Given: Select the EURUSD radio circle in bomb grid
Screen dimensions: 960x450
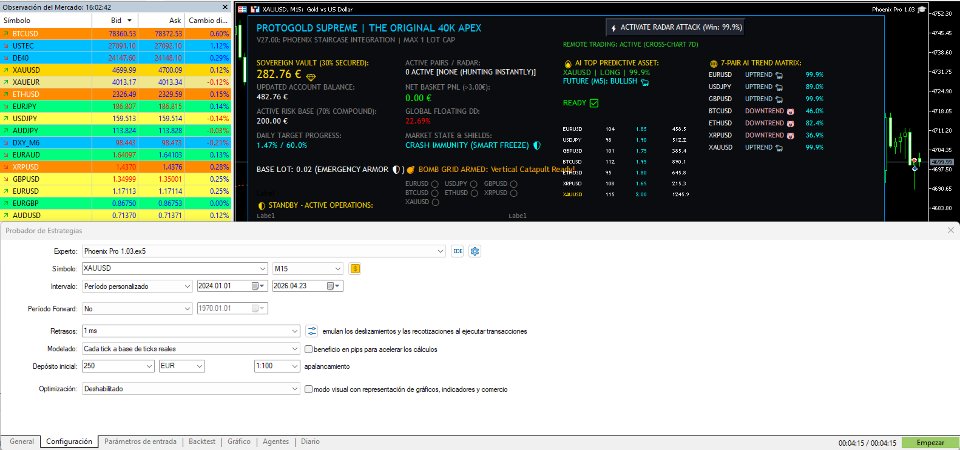Looking at the screenshot, I should [x=434, y=184].
